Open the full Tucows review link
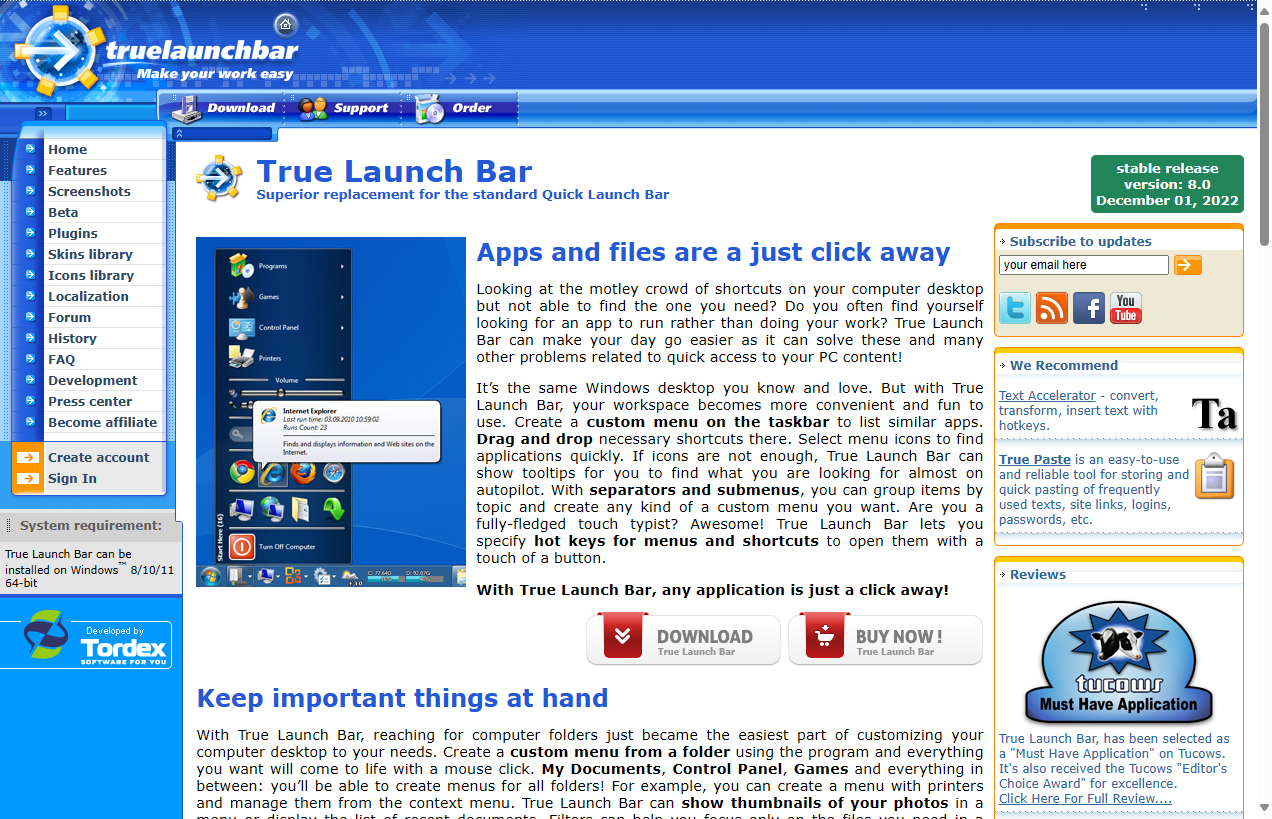 [x=1084, y=798]
